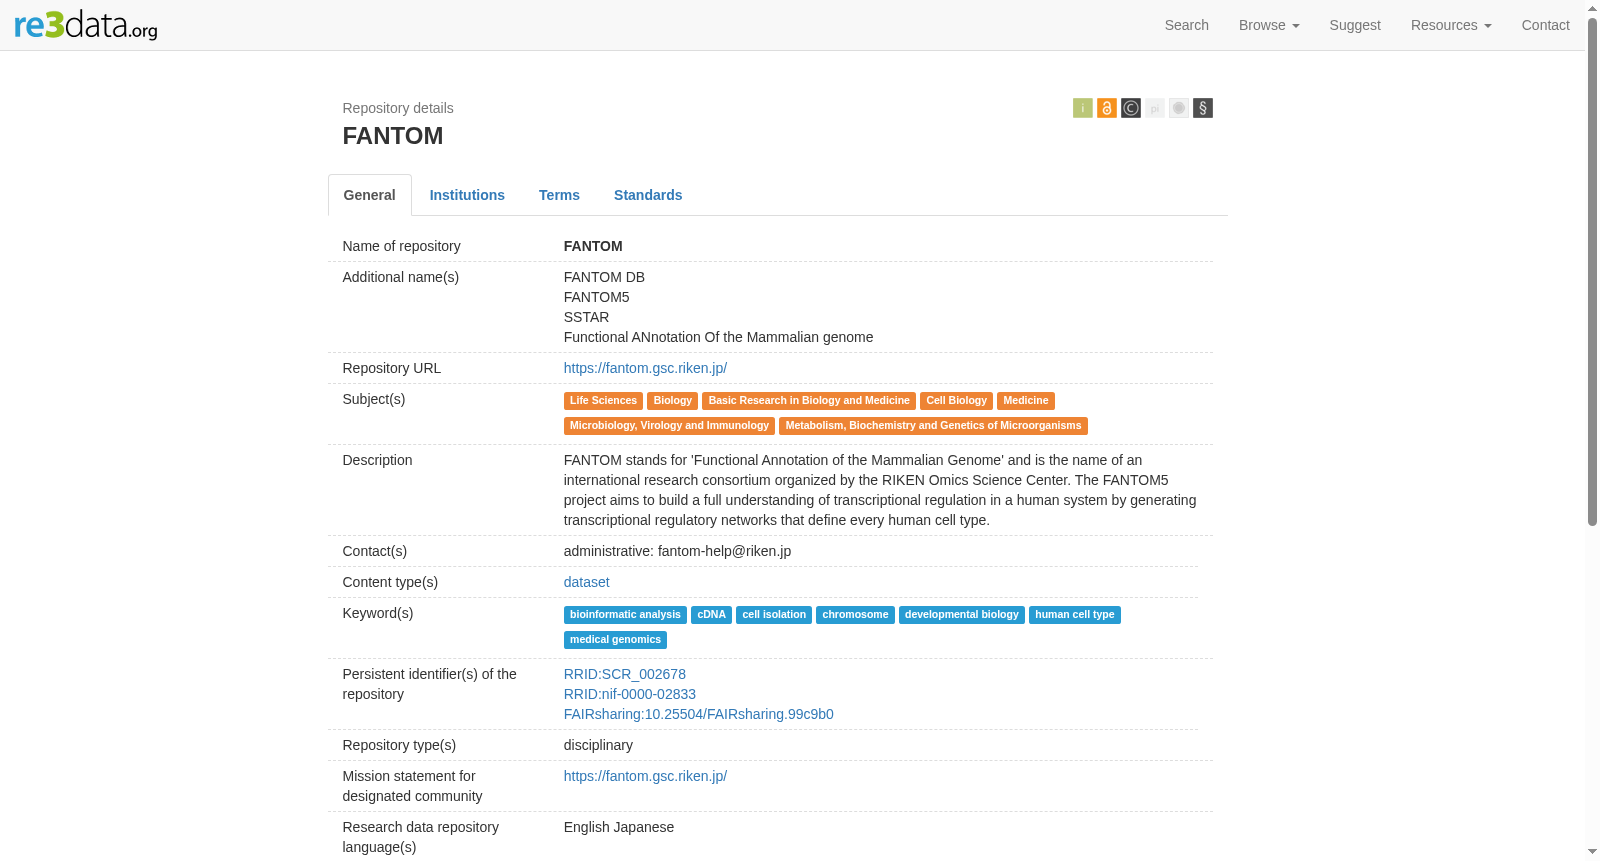1600x861 pixels.
Task: Click the human cell type keyword tag
Action: [x=1075, y=615]
